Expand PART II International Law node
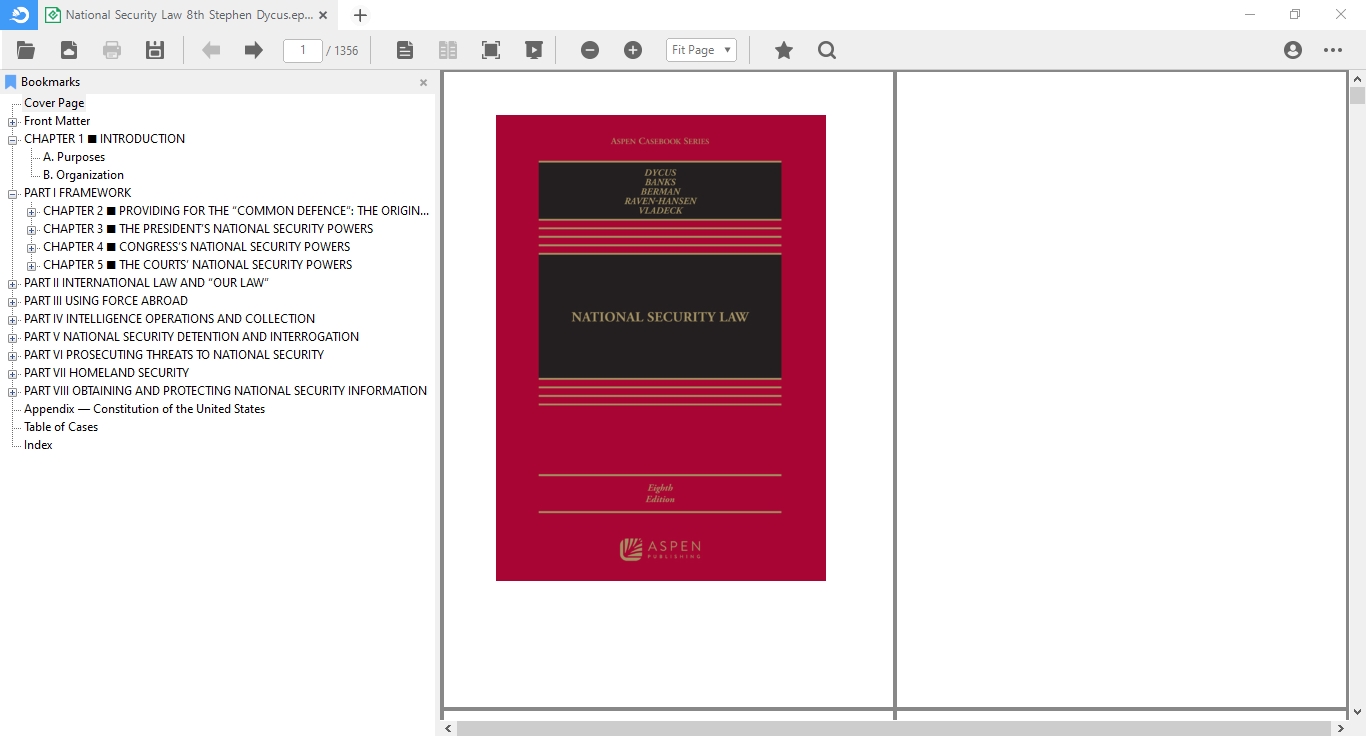Viewport: 1366px width, 736px height. coord(13,284)
